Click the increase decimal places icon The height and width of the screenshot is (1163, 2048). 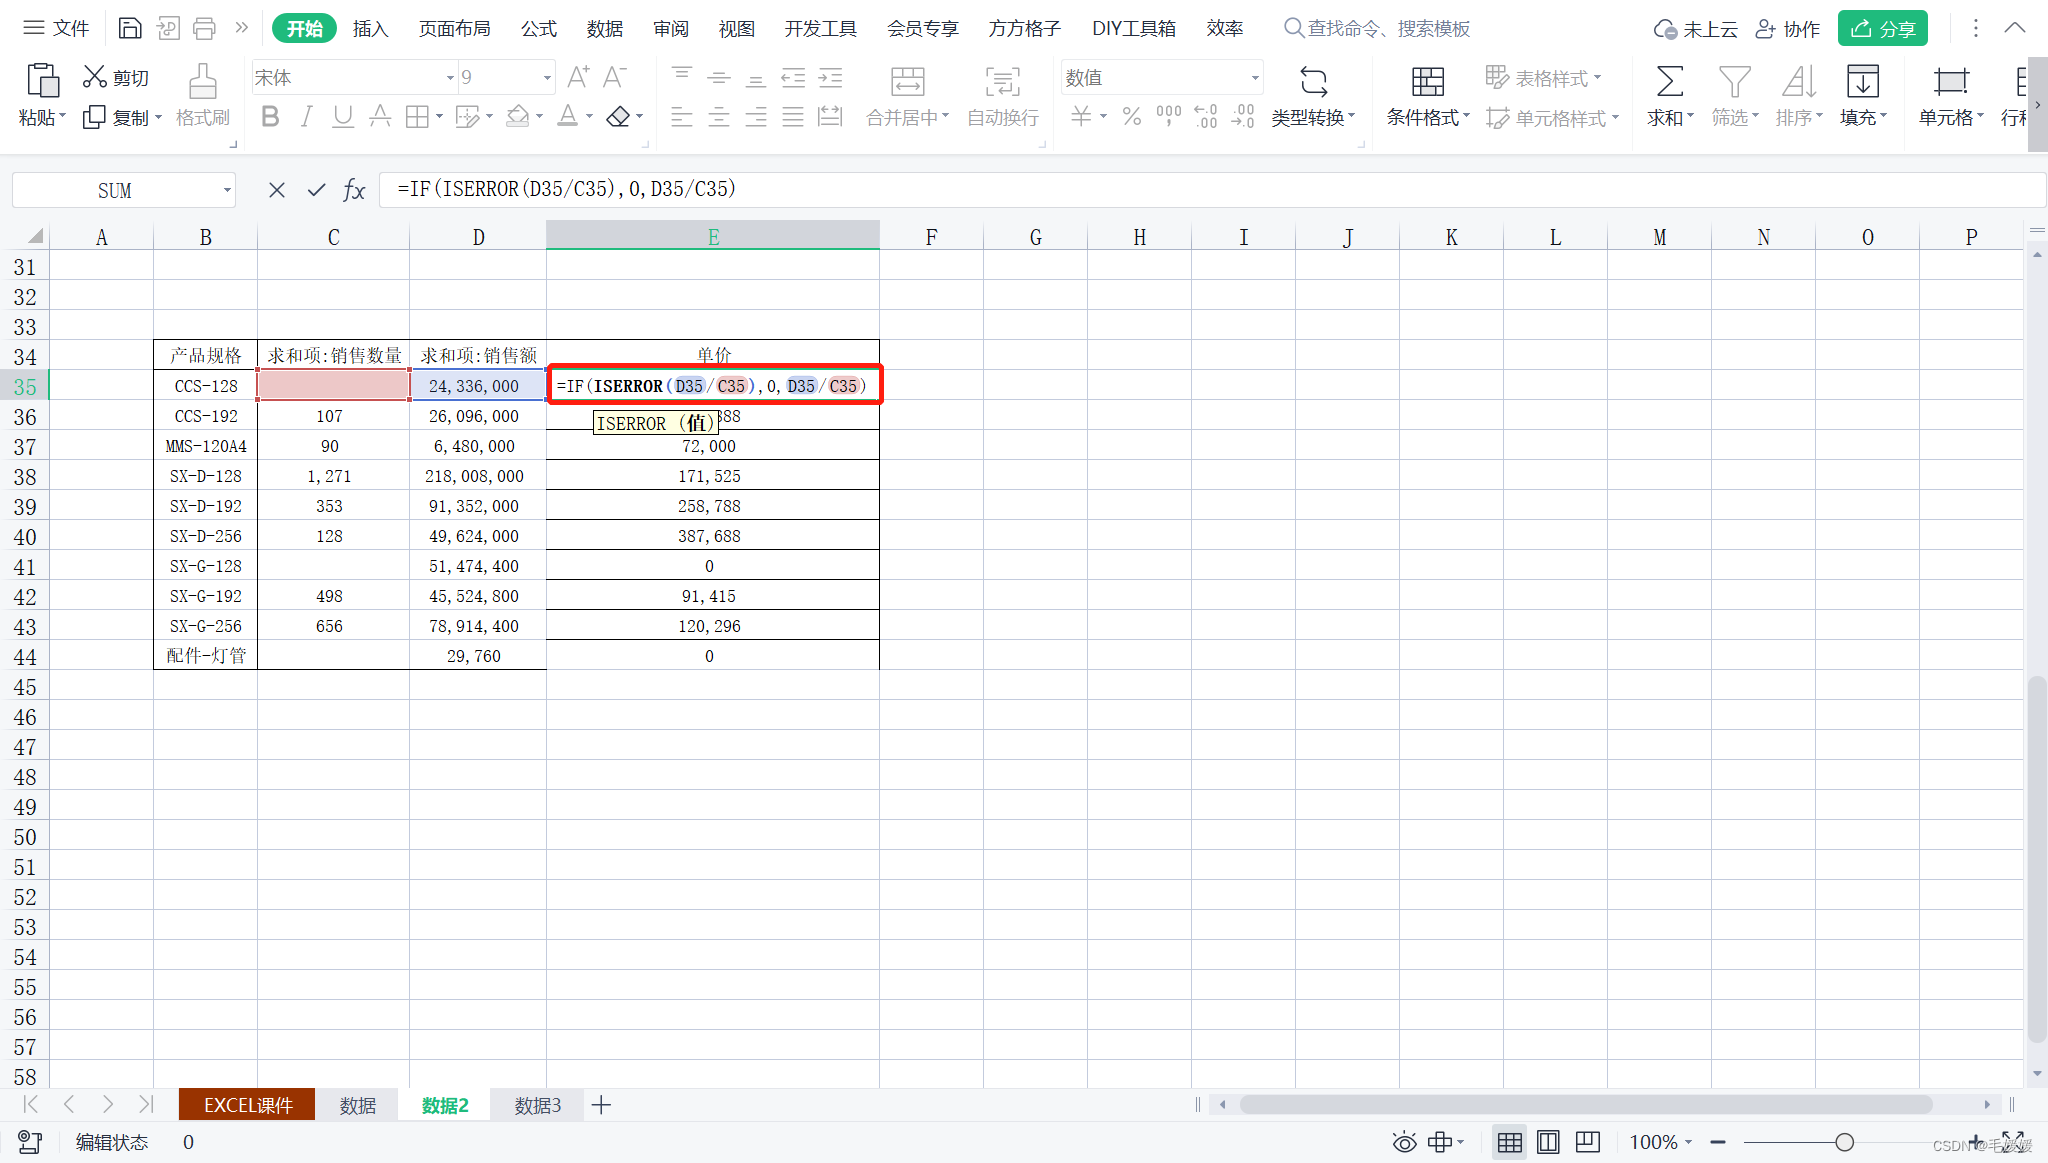1206,117
